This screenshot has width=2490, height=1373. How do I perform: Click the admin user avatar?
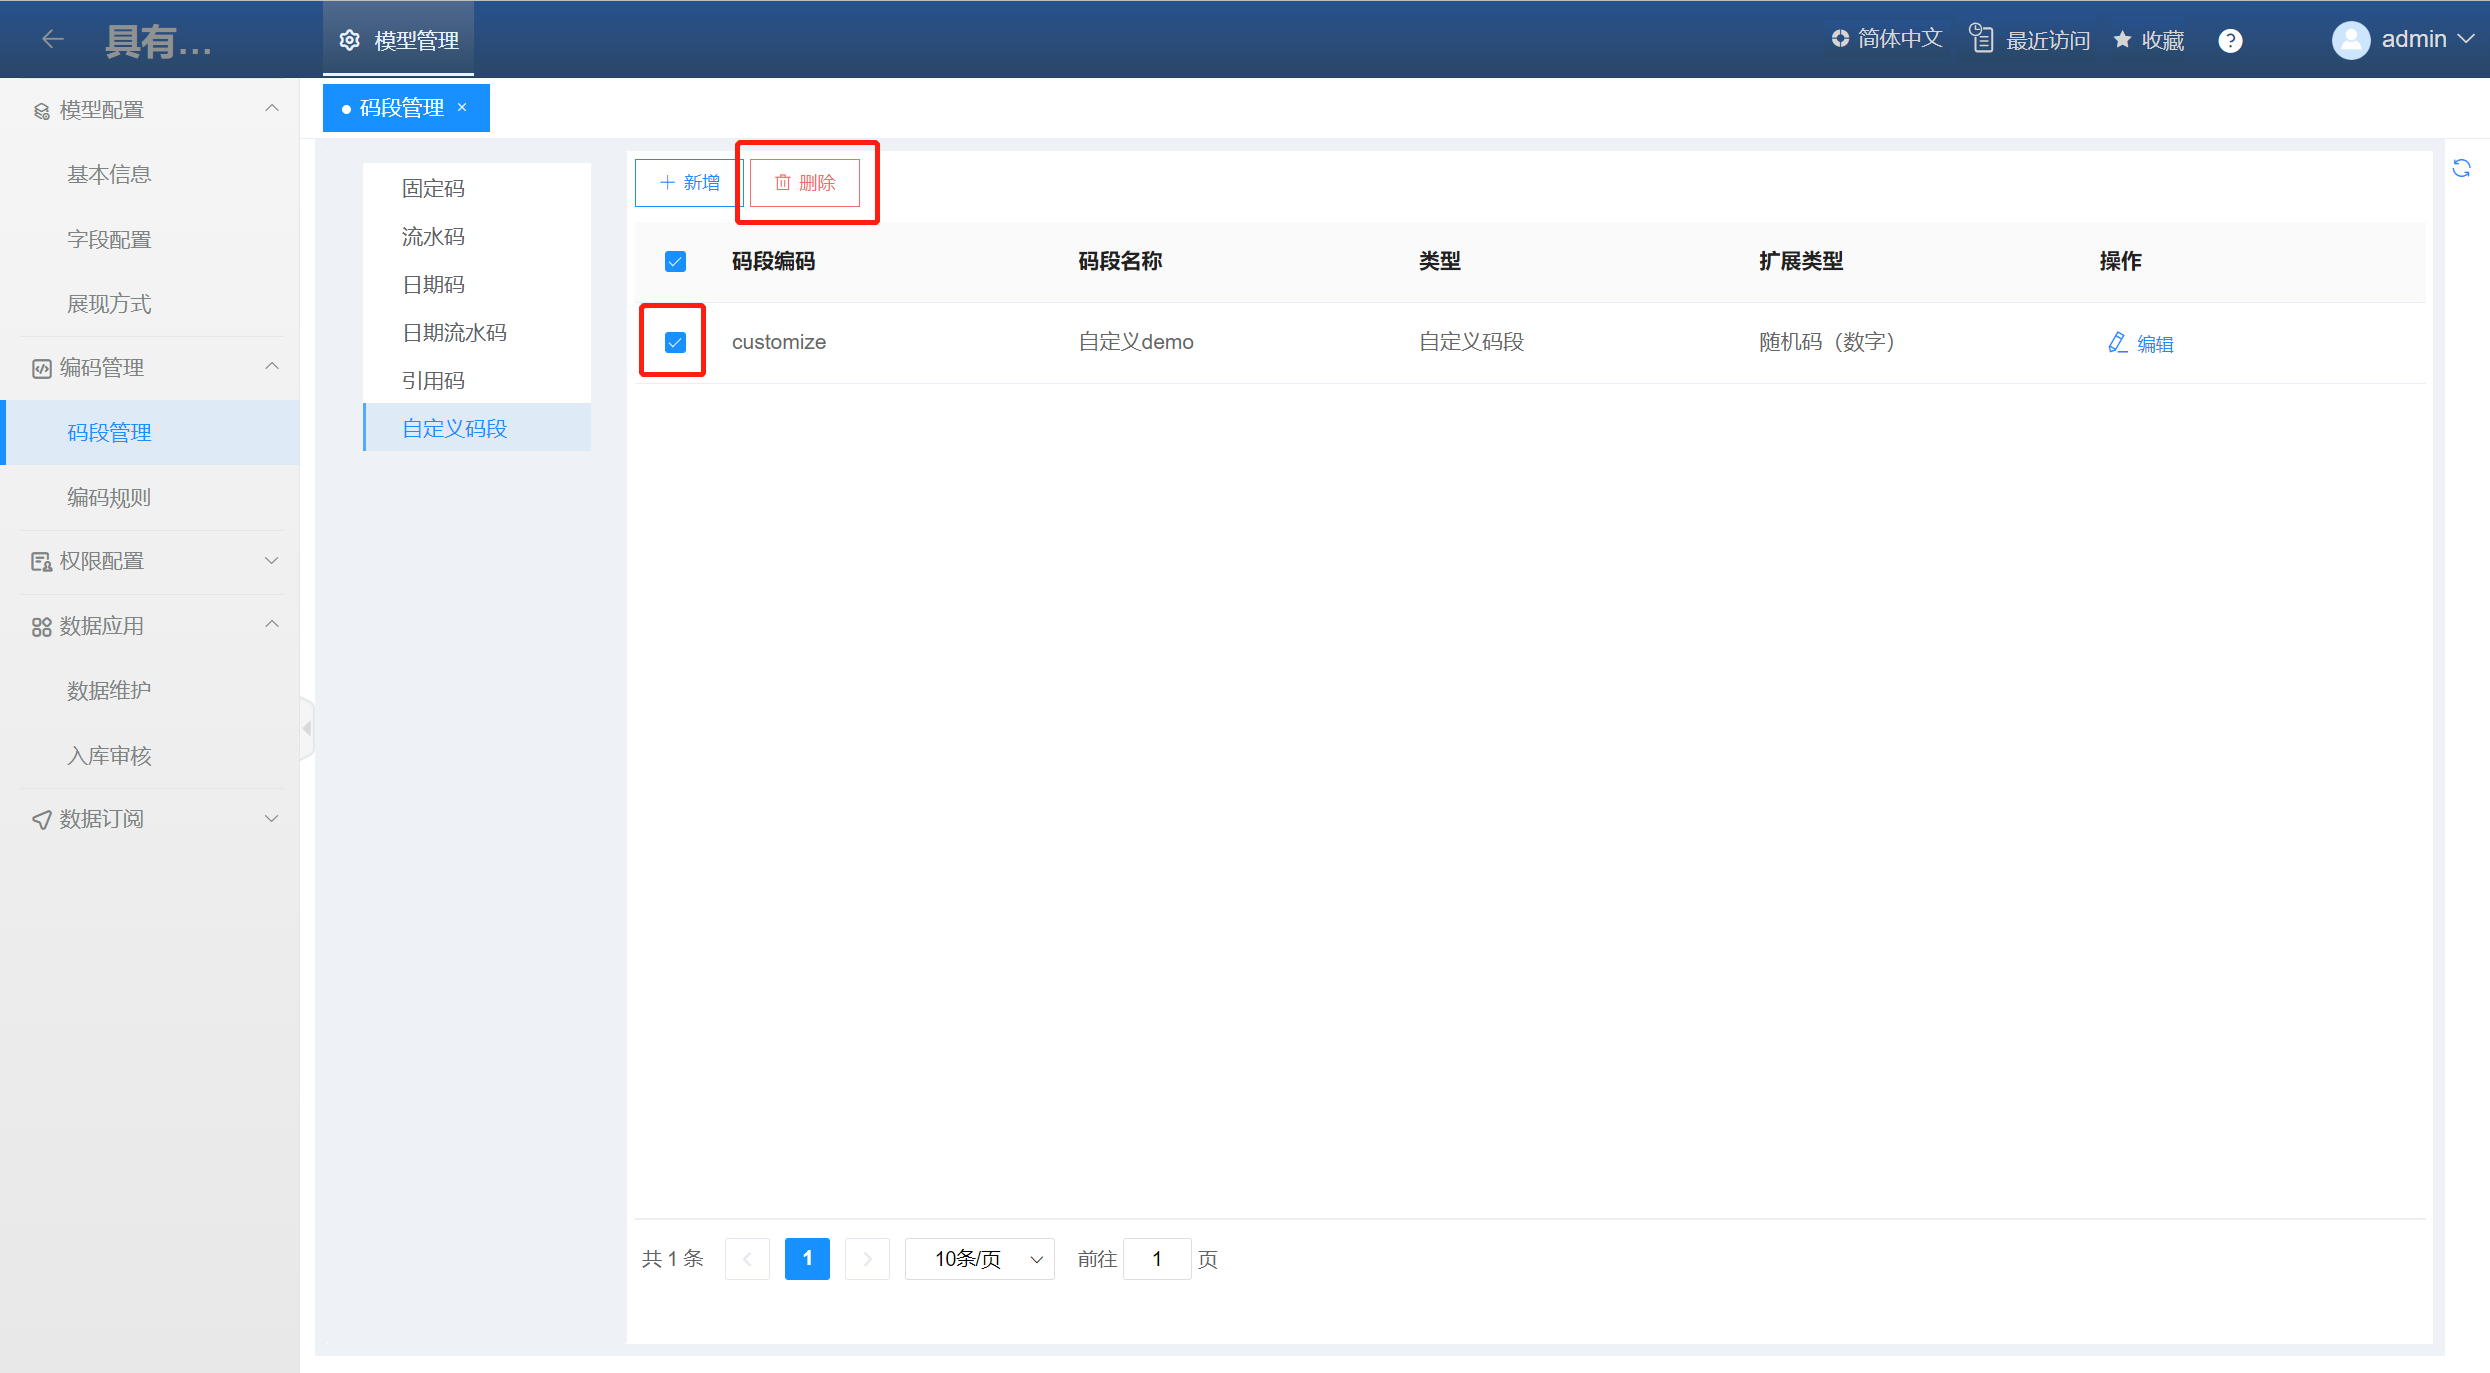[2350, 40]
